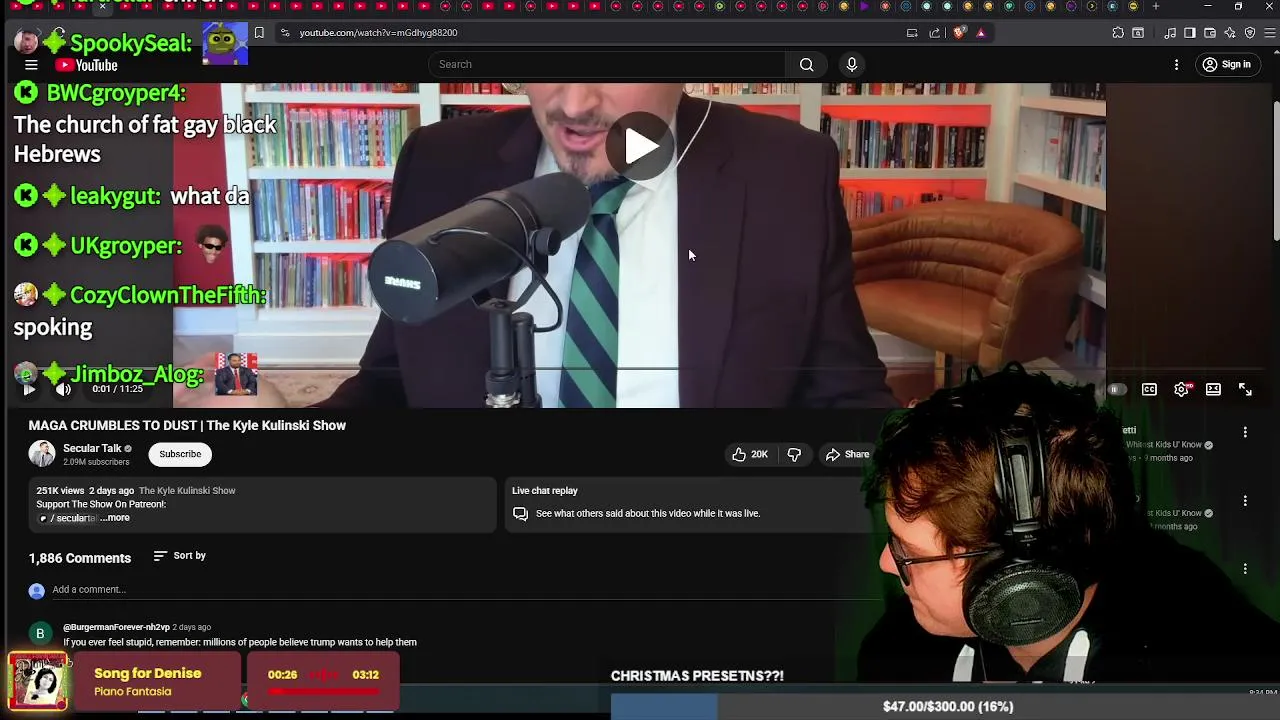Screen dimensions: 1280x720
Task: Open the media control music note icon
Action: [1170, 33]
